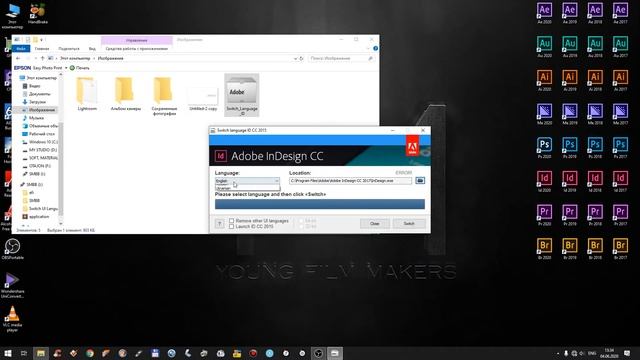
Task: Switch to the Home ribbon tab in Explorer
Action: click(42, 49)
